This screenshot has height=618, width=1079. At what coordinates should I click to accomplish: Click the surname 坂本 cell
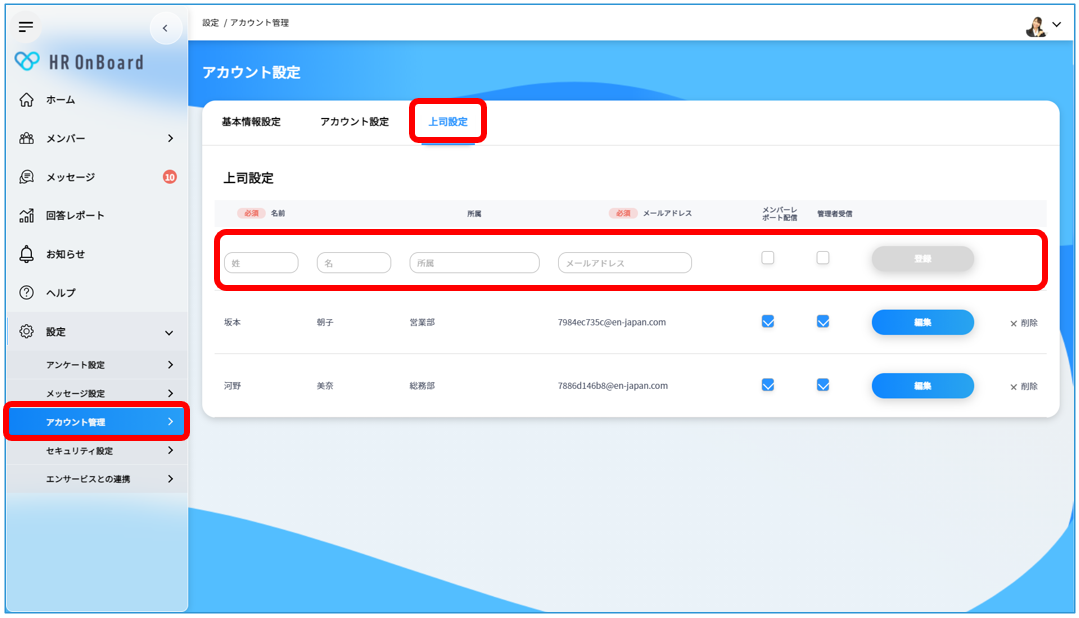233,322
